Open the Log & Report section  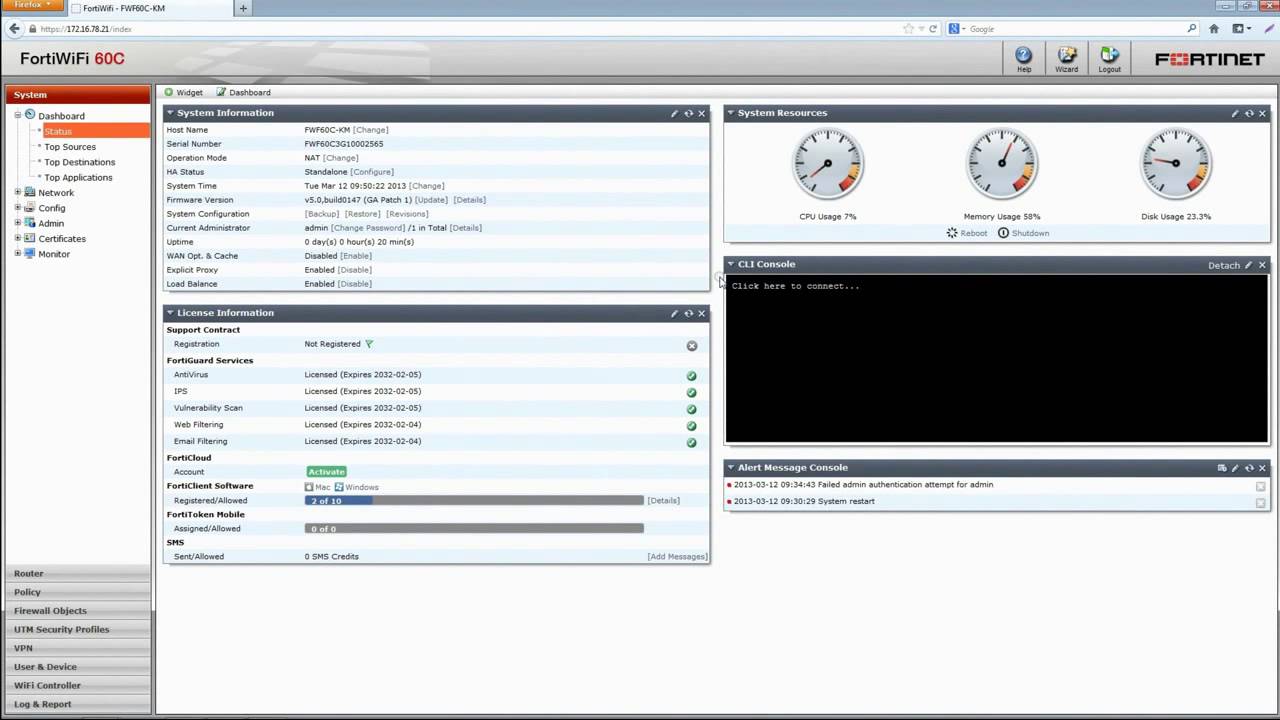(x=78, y=704)
